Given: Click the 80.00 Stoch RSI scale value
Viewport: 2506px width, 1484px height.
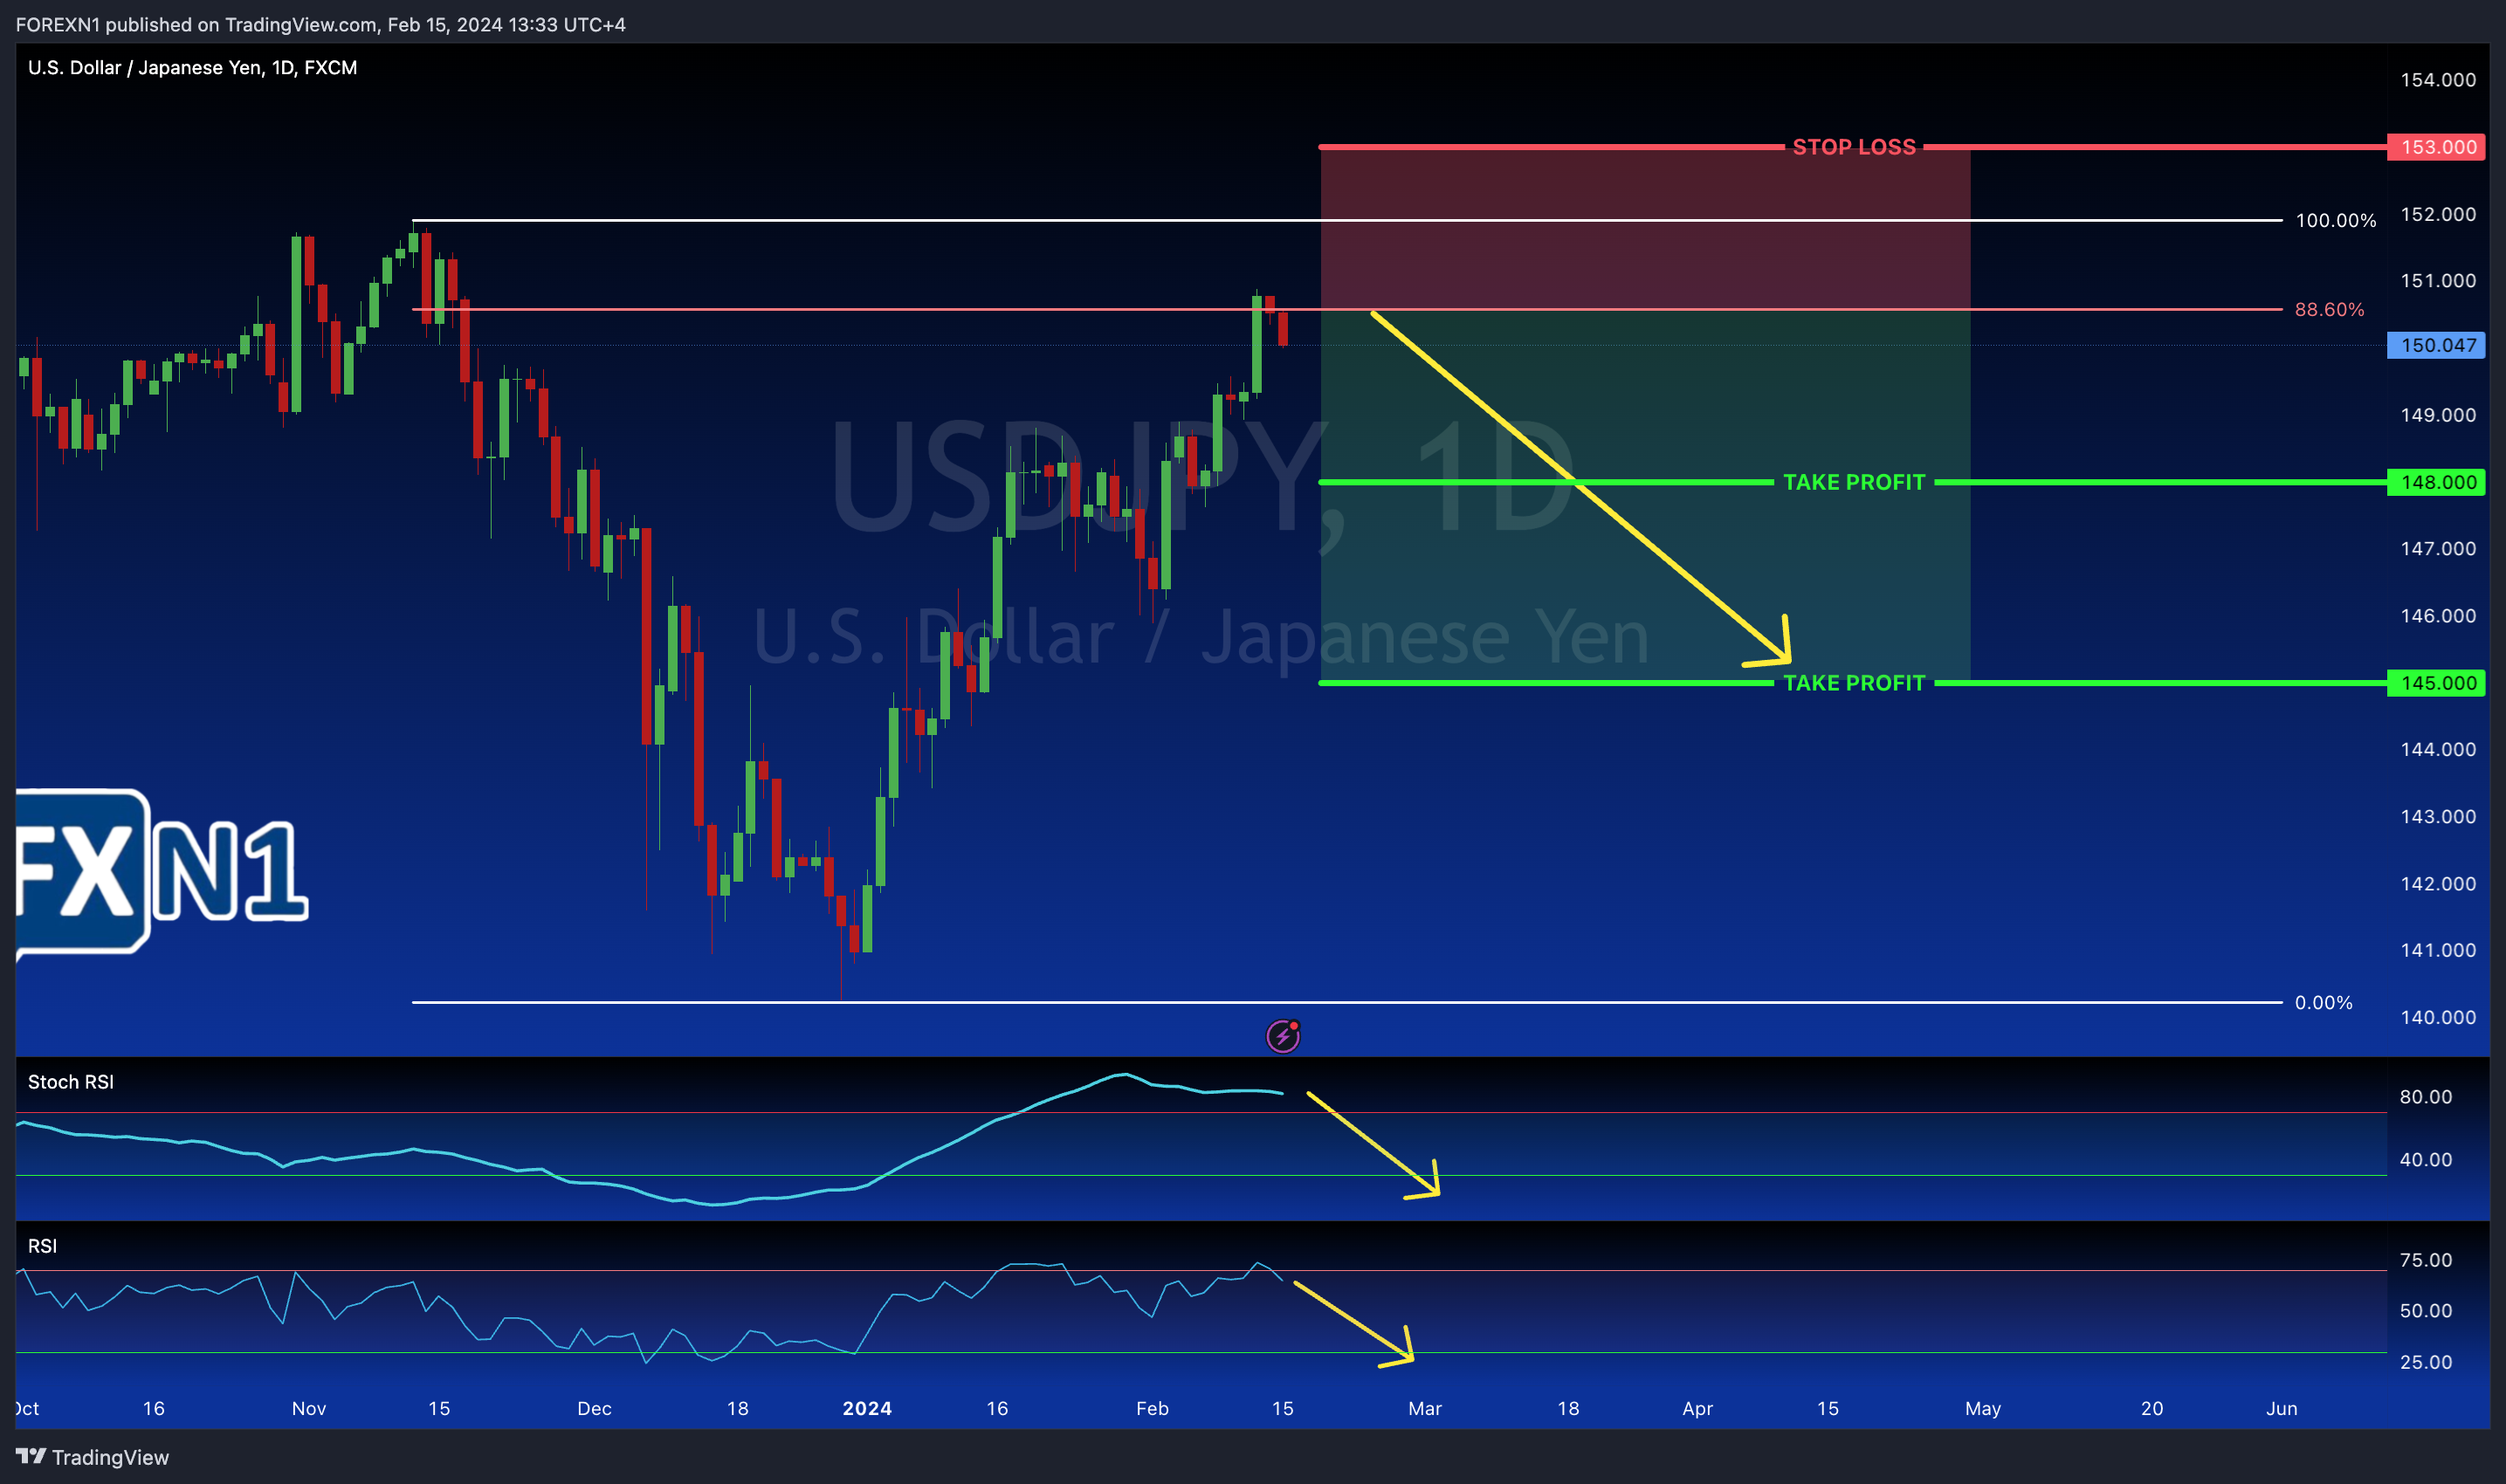Looking at the screenshot, I should click(x=2426, y=1097).
